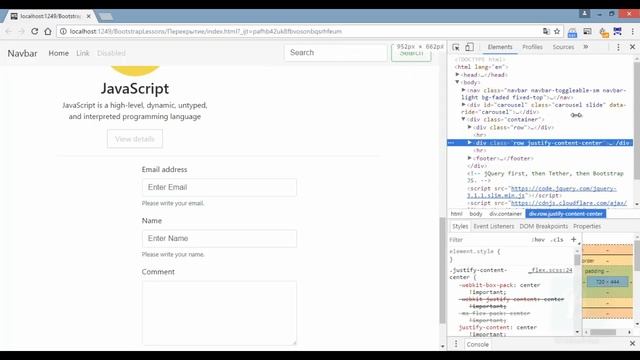Open Chrome user profile button
This screenshot has height=360, width=640.
pos(584,13)
